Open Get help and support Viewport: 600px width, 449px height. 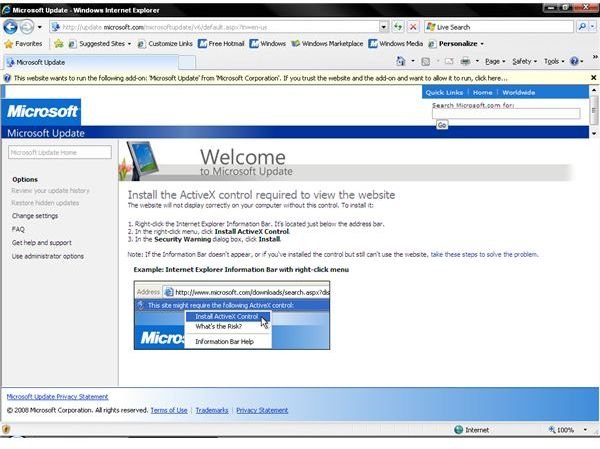(42, 243)
